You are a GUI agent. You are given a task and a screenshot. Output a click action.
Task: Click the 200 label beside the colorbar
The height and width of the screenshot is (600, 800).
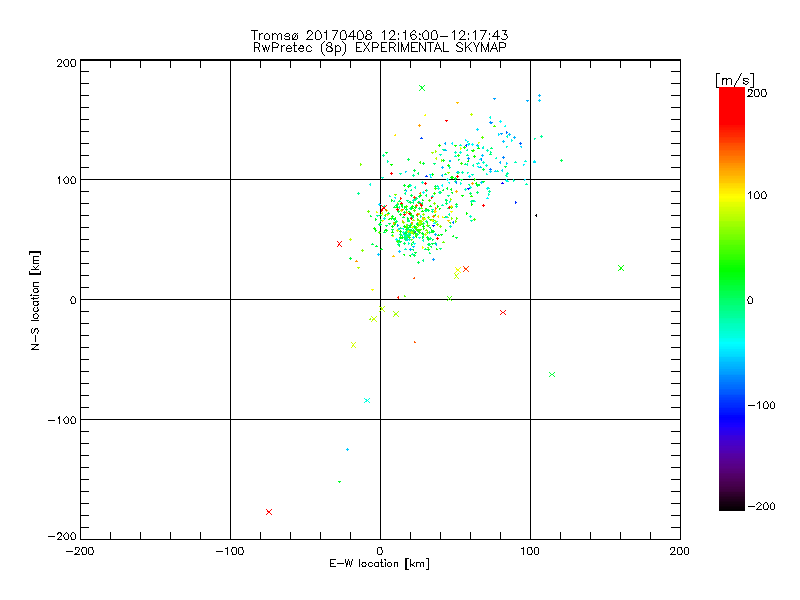pos(757,93)
